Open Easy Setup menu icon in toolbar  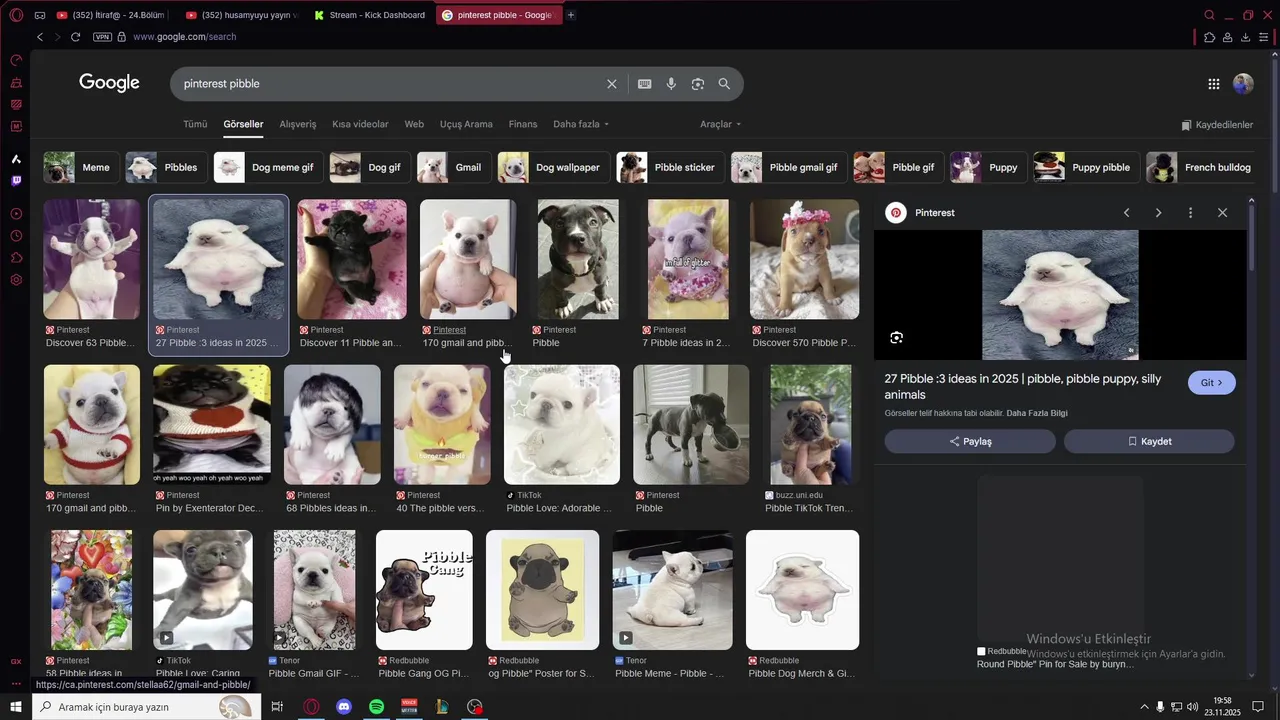point(1264,37)
